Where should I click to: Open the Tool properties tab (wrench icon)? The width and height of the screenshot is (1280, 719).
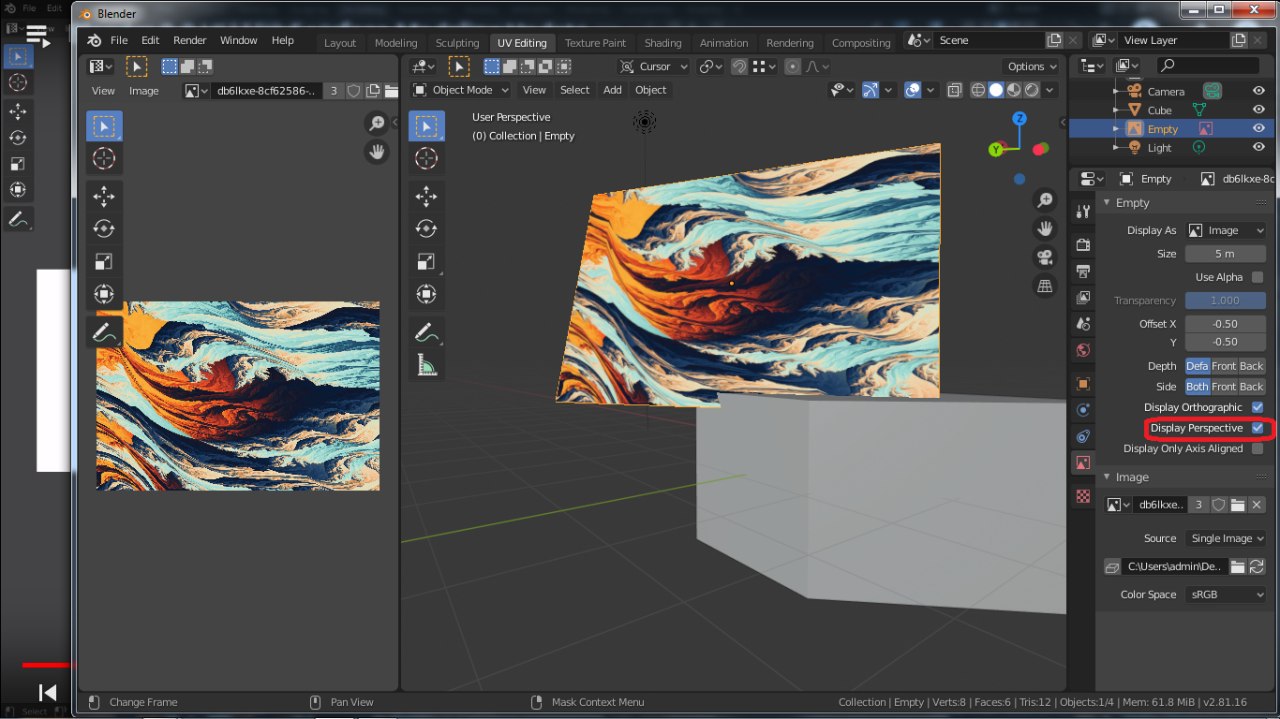[x=1083, y=211]
